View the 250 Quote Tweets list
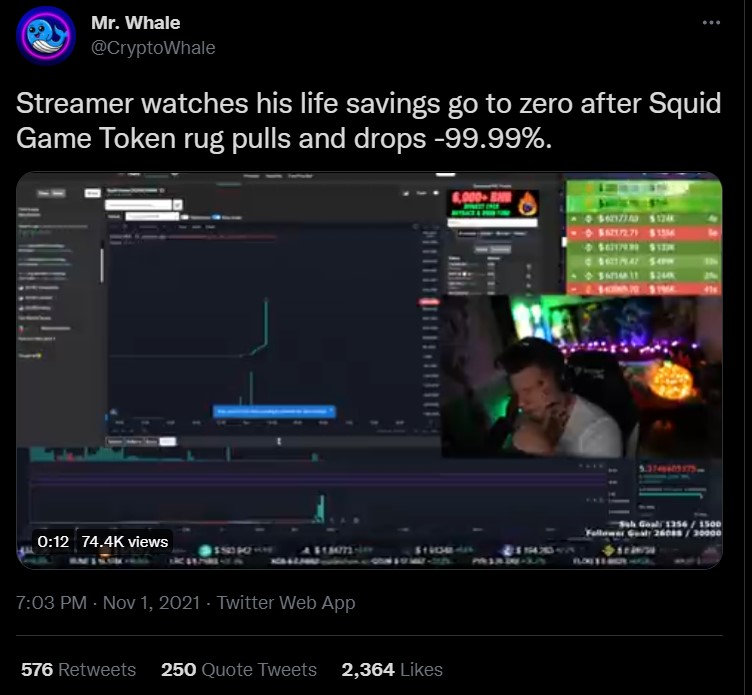This screenshot has height=695, width=752. pos(239,670)
